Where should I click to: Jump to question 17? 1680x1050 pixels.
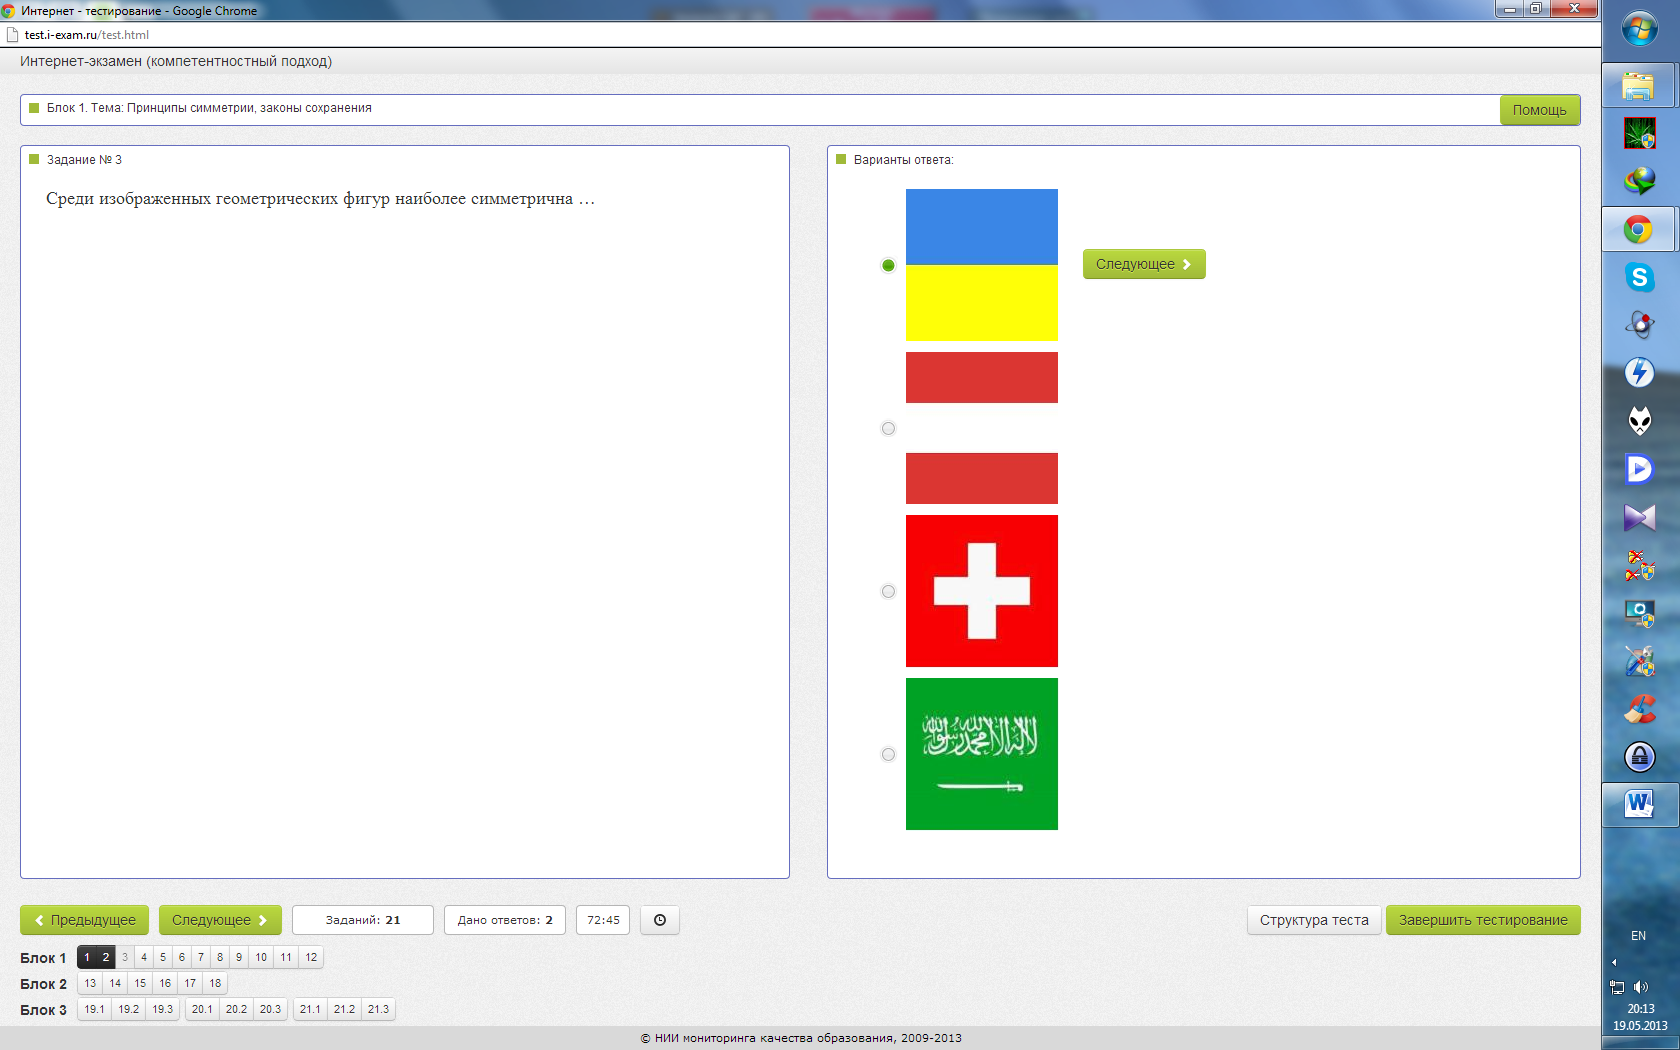pos(190,983)
